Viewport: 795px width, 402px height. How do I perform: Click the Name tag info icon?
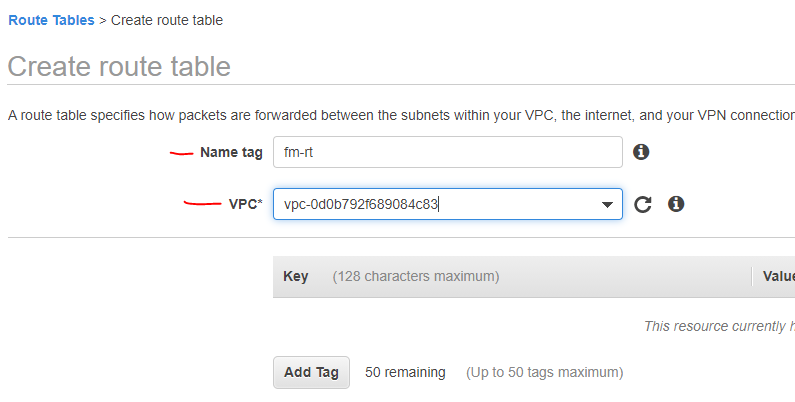click(x=642, y=152)
